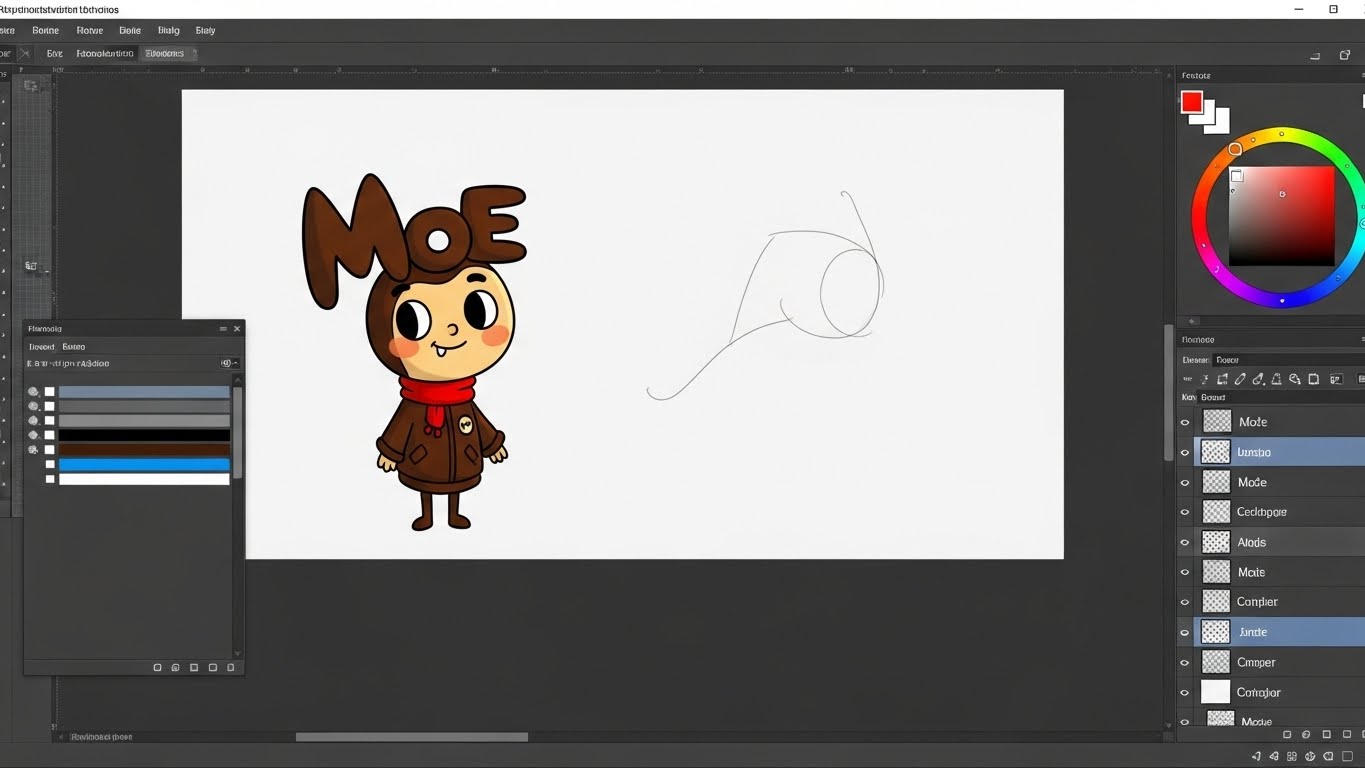
Task: Hide the Cecklopore layer using its eye icon
Action: click(x=1185, y=512)
